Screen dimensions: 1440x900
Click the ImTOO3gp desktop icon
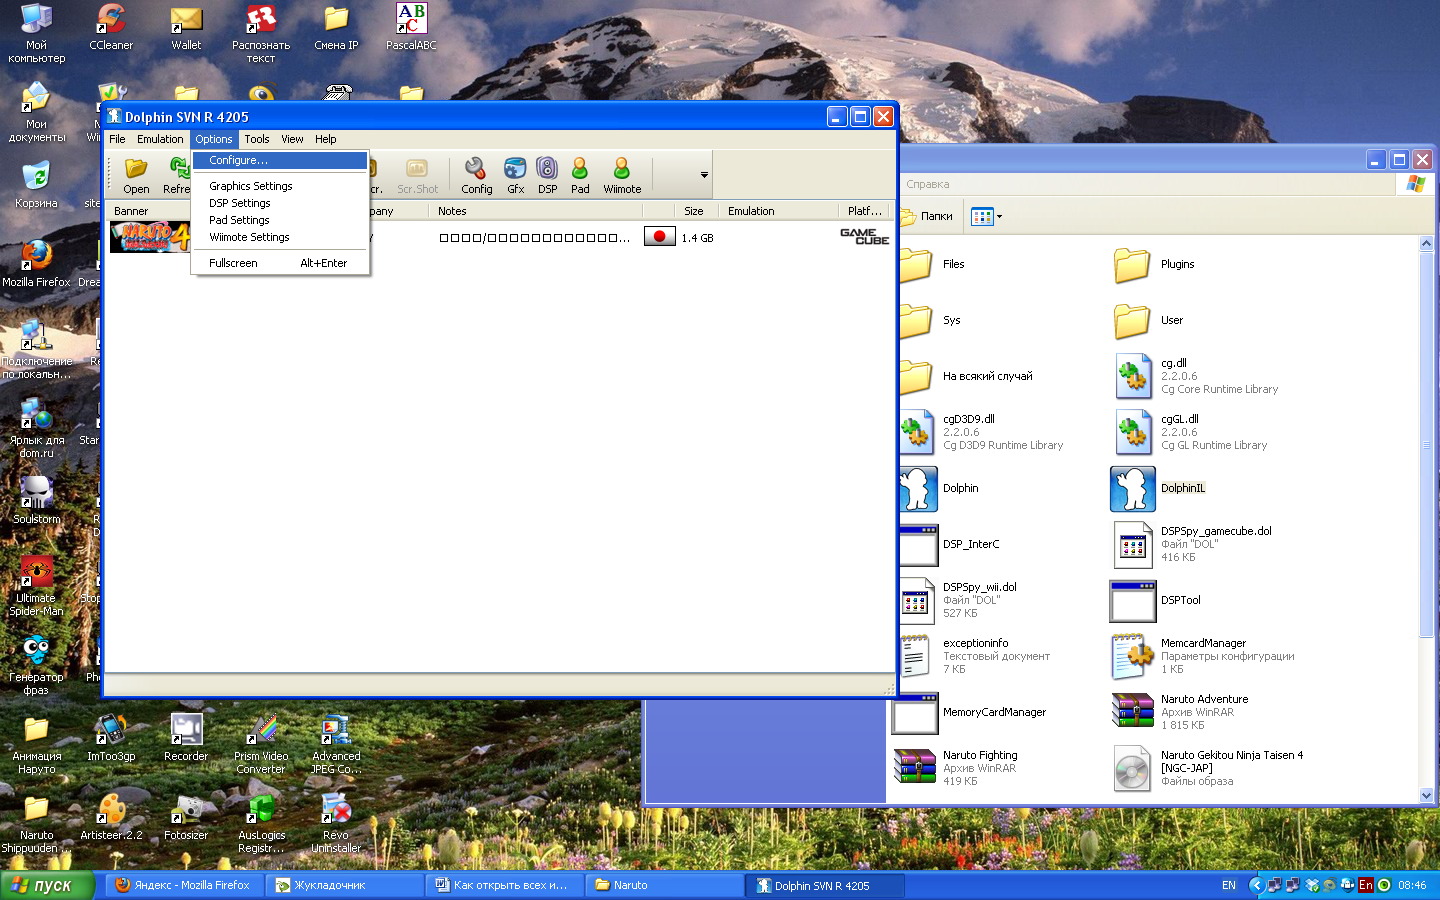tap(111, 738)
